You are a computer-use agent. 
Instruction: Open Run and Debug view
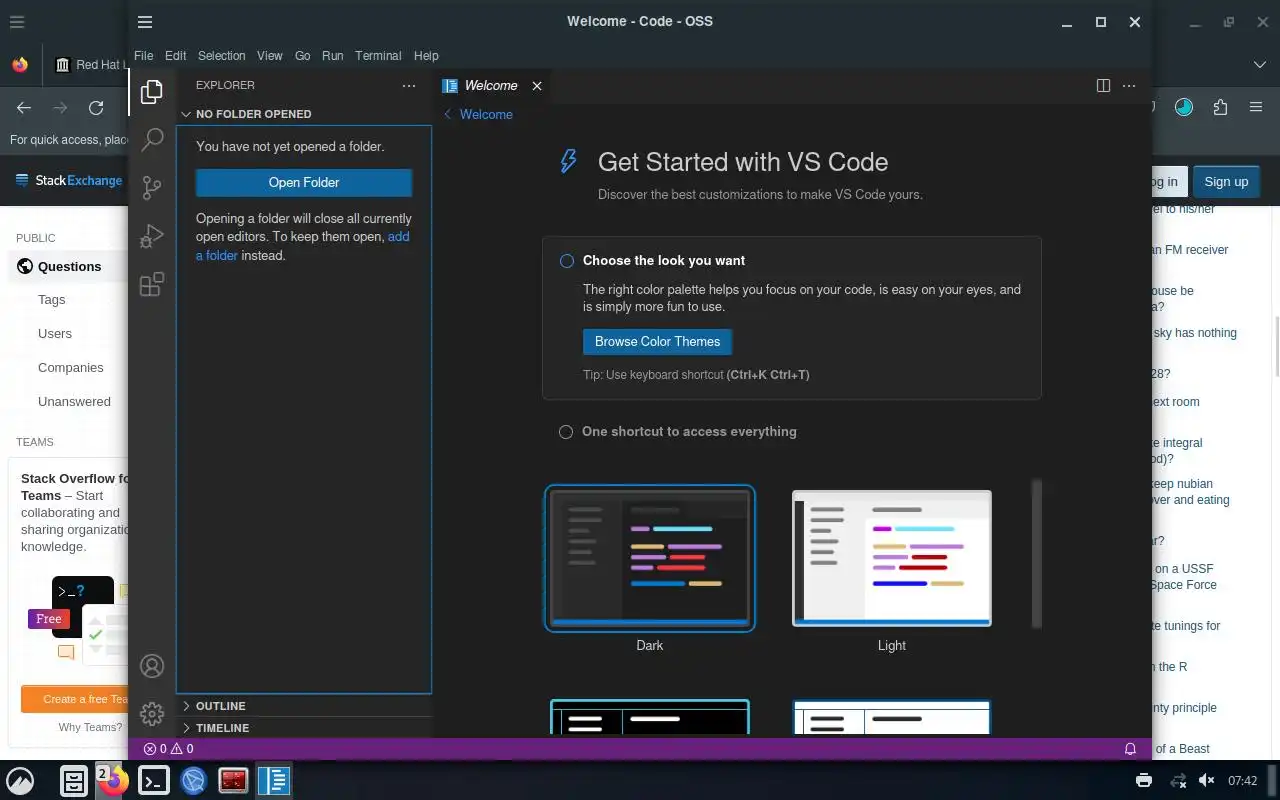tap(152, 236)
